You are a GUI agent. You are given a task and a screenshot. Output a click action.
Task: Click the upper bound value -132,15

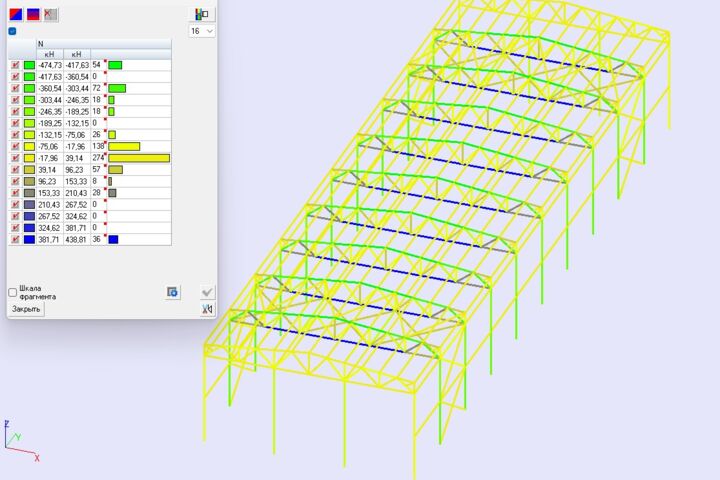click(77, 123)
